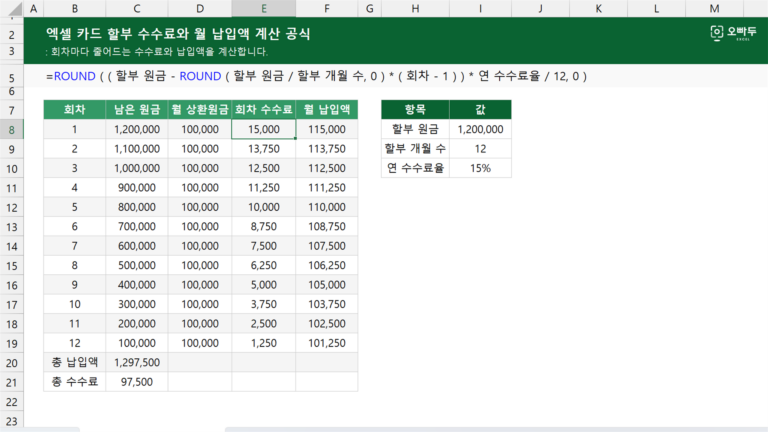Click the 총 납입액 label cell
The image size is (768, 432).
pyautogui.click(x=74, y=362)
